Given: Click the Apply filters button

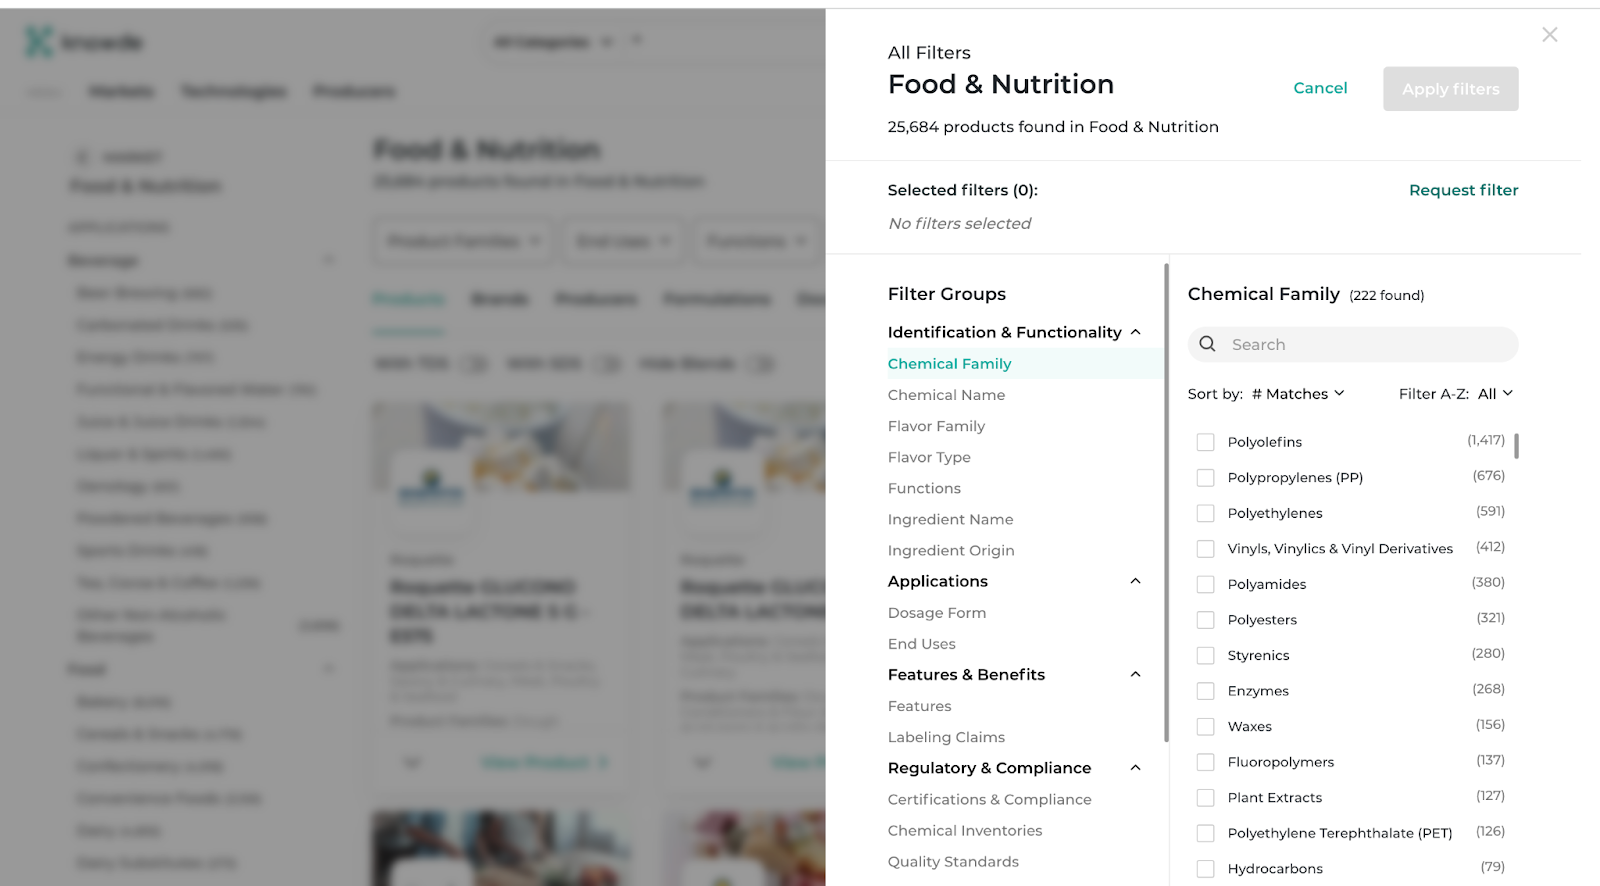Looking at the screenshot, I should 1451,89.
